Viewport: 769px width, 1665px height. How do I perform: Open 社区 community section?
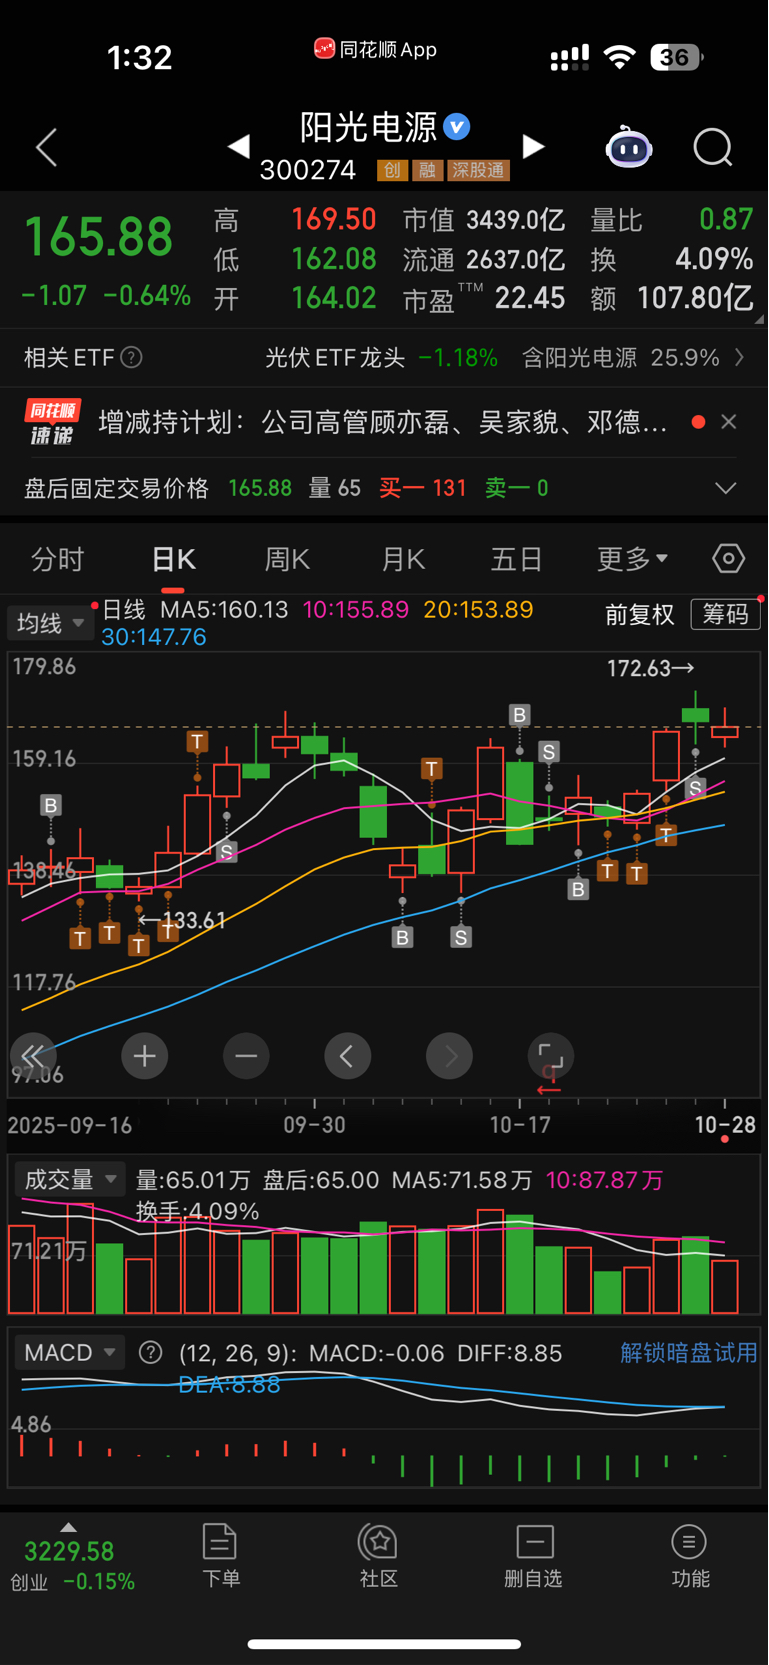pyautogui.click(x=379, y=1556)
